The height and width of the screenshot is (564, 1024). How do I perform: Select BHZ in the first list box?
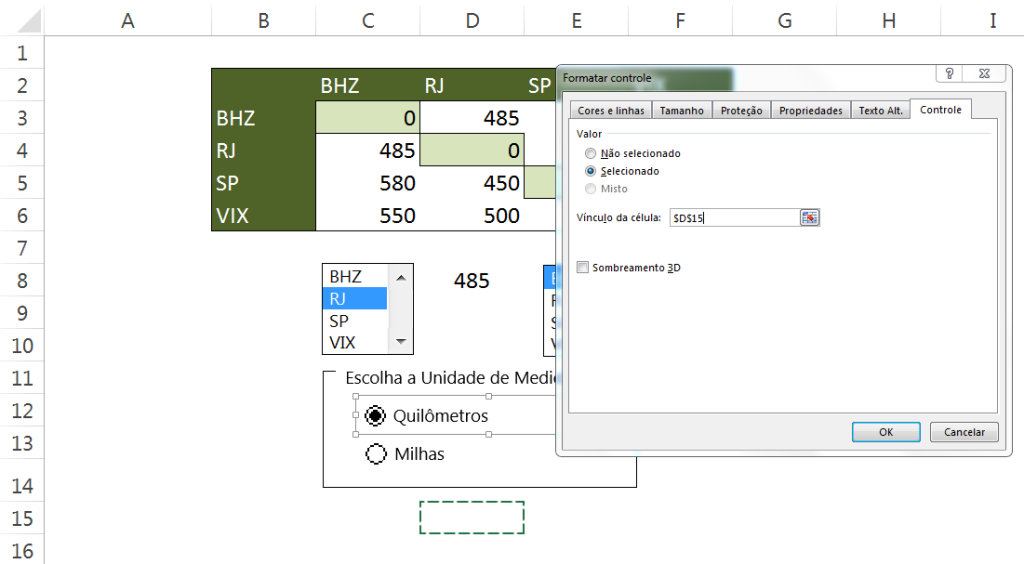pyautogui.click(x=355, y=277)
